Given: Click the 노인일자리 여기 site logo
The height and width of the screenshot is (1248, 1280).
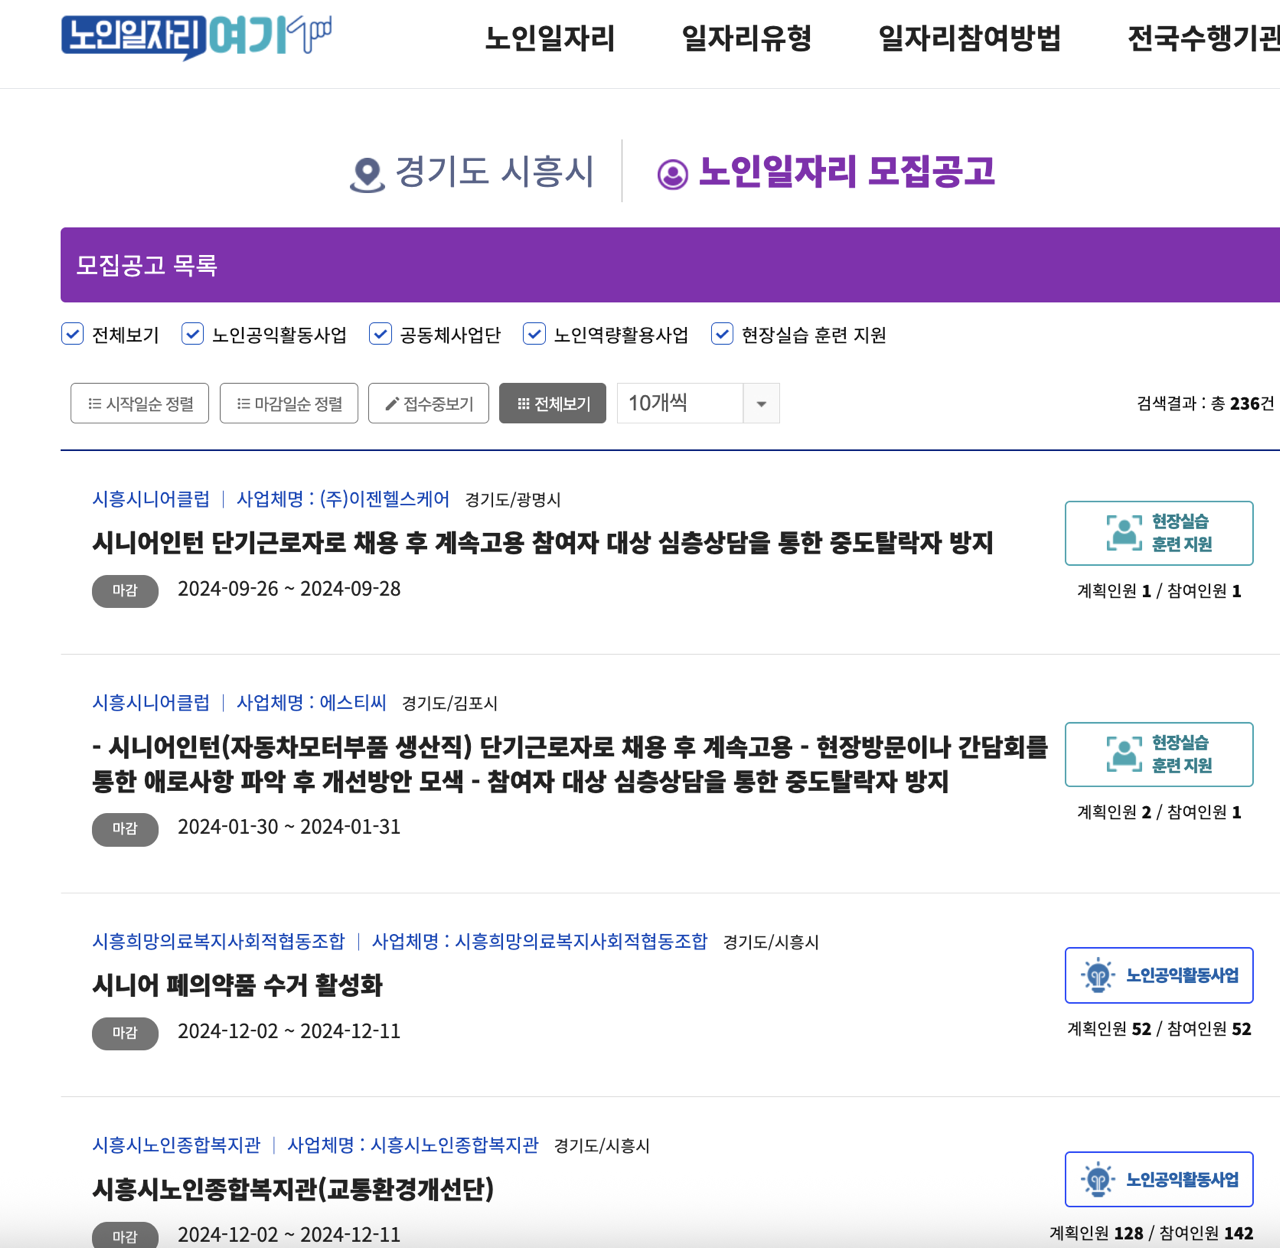Looking at the screenshot, I should (x=196, y=36).
